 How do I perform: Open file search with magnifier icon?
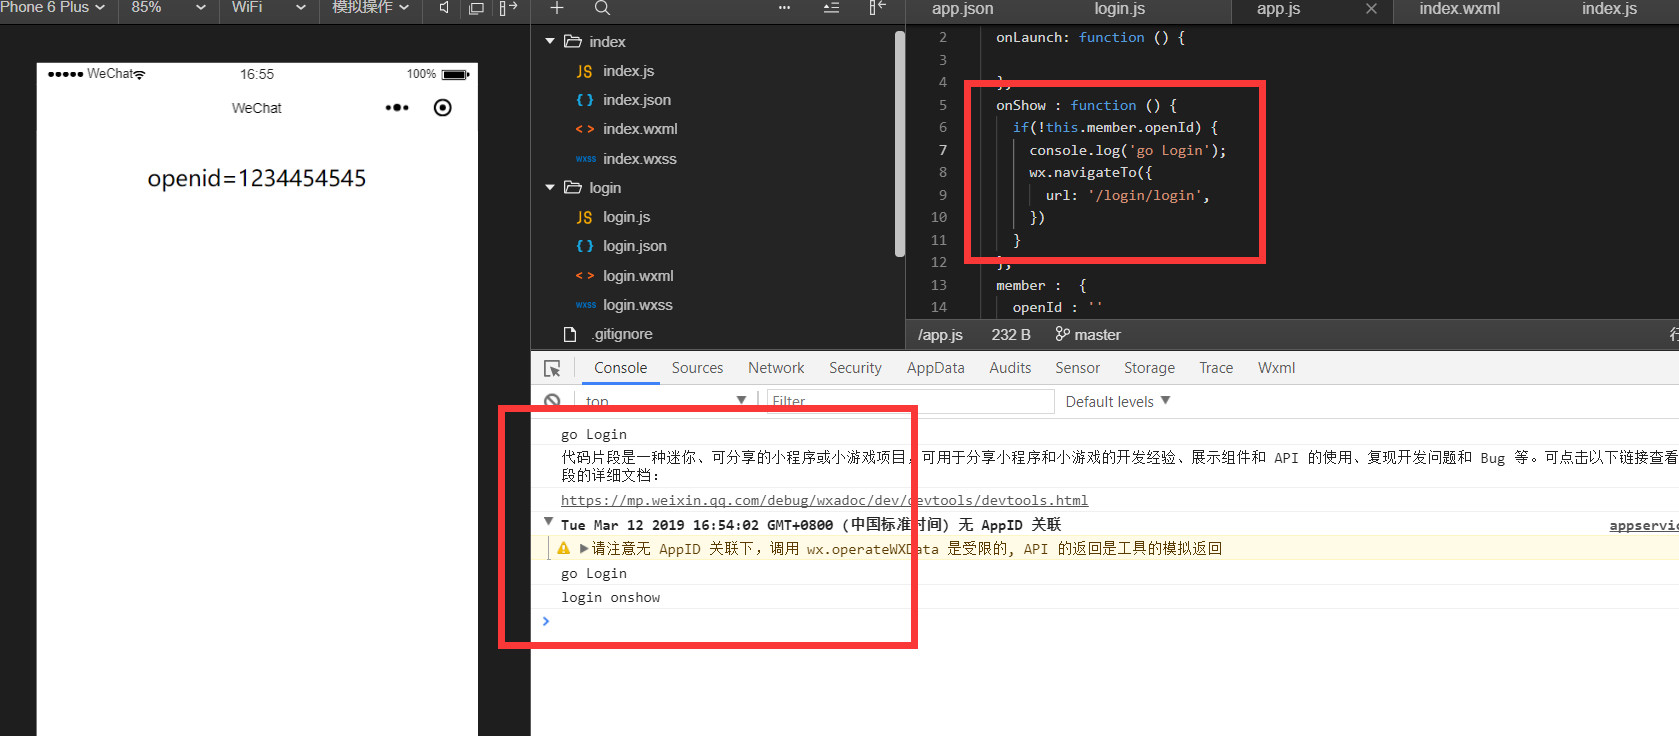pyautogui.click(x=602, y=8)
